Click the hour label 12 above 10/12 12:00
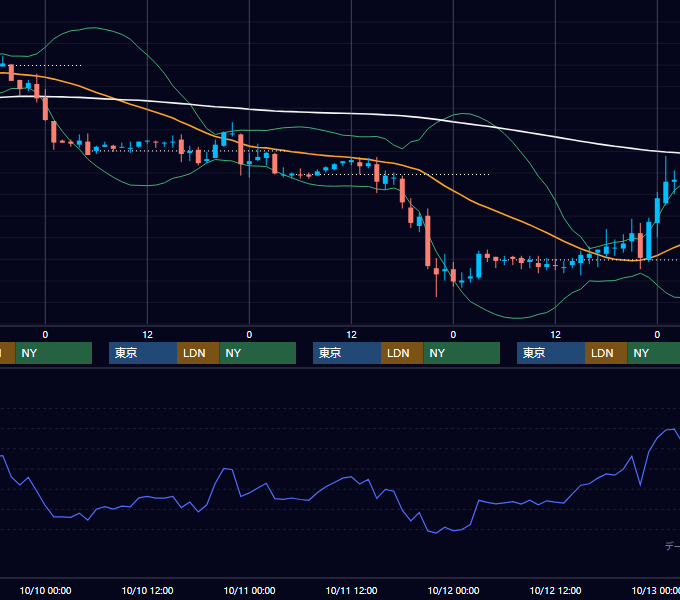The image size is (680, 600). [x=556, y=335]
